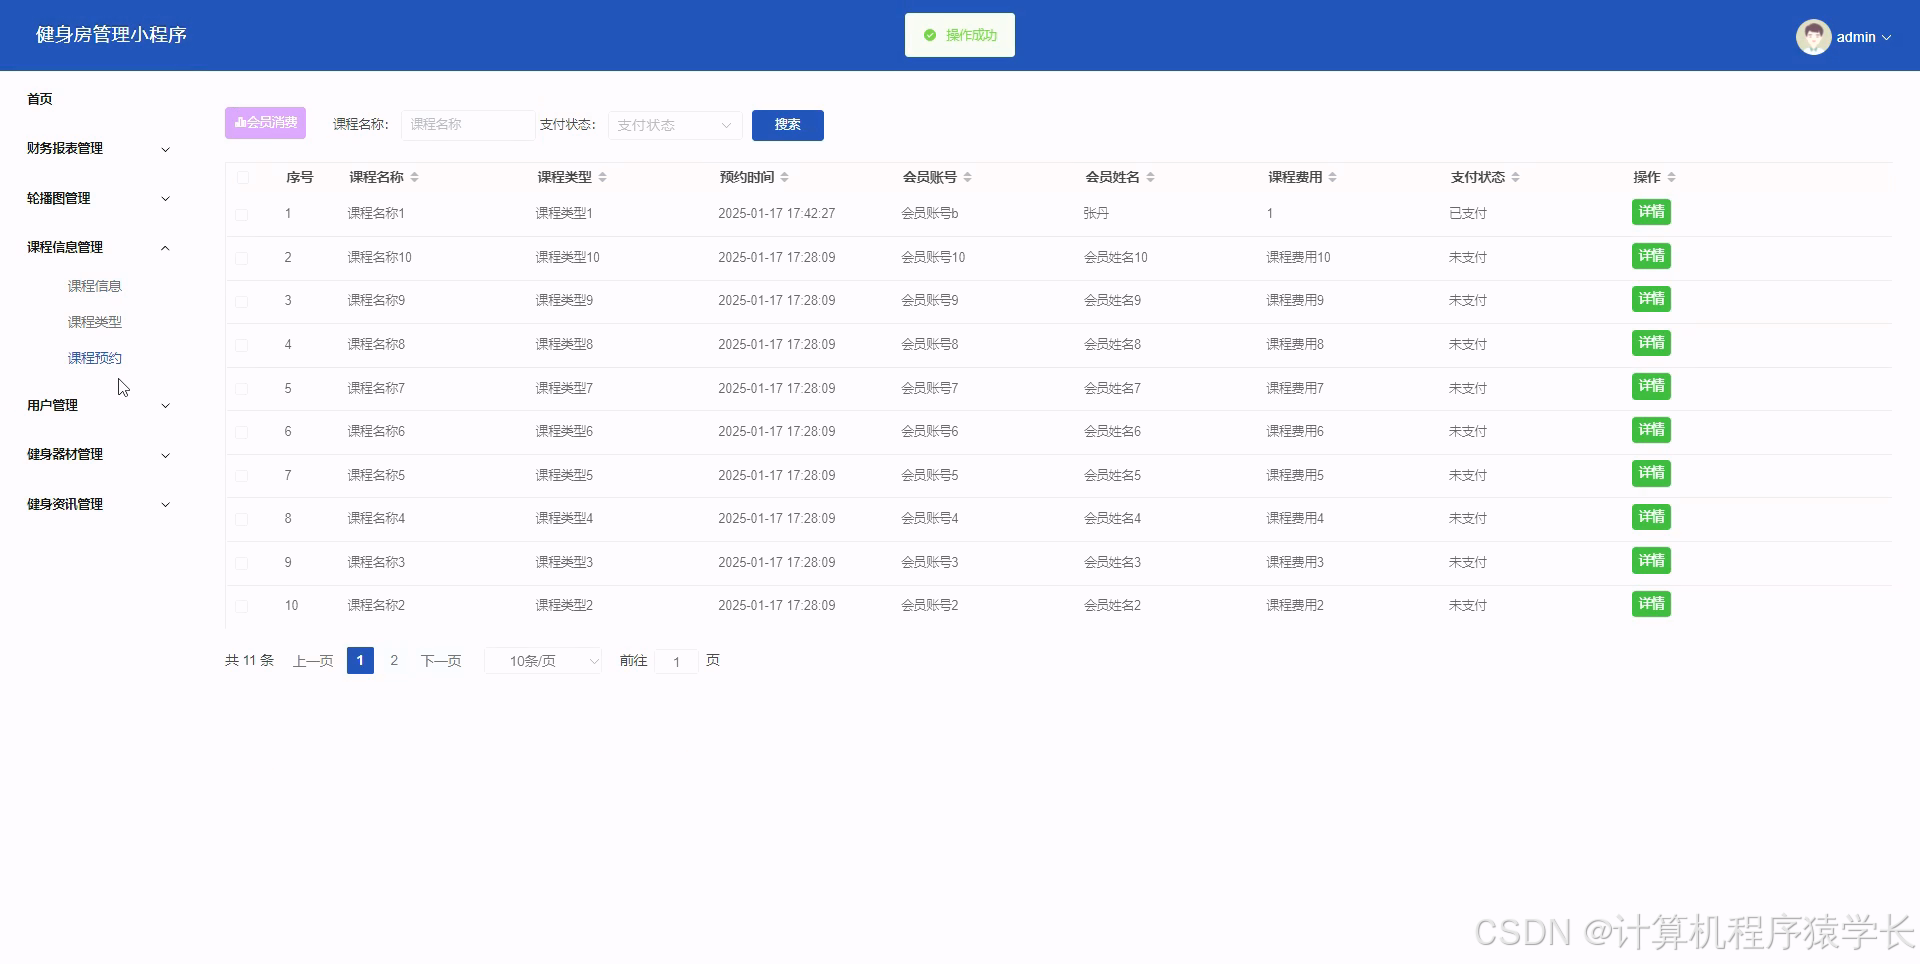Click the admin avatar image
Screen dimensions: 1920x964
(x=1813, y=36)
